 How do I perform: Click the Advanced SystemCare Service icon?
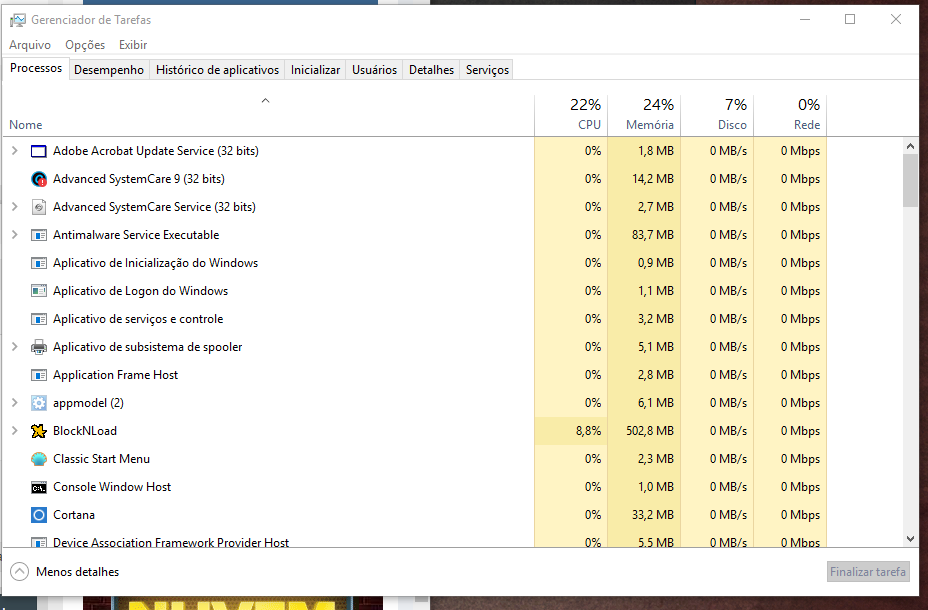pos(38,207)
